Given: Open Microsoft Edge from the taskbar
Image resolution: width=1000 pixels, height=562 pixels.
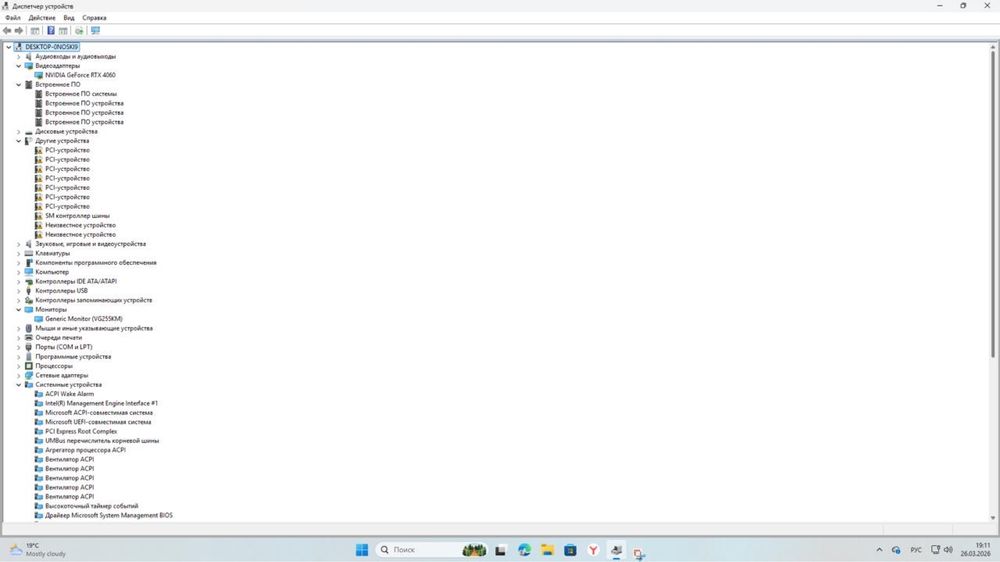Looking at the screenshot, I should 524,550.
